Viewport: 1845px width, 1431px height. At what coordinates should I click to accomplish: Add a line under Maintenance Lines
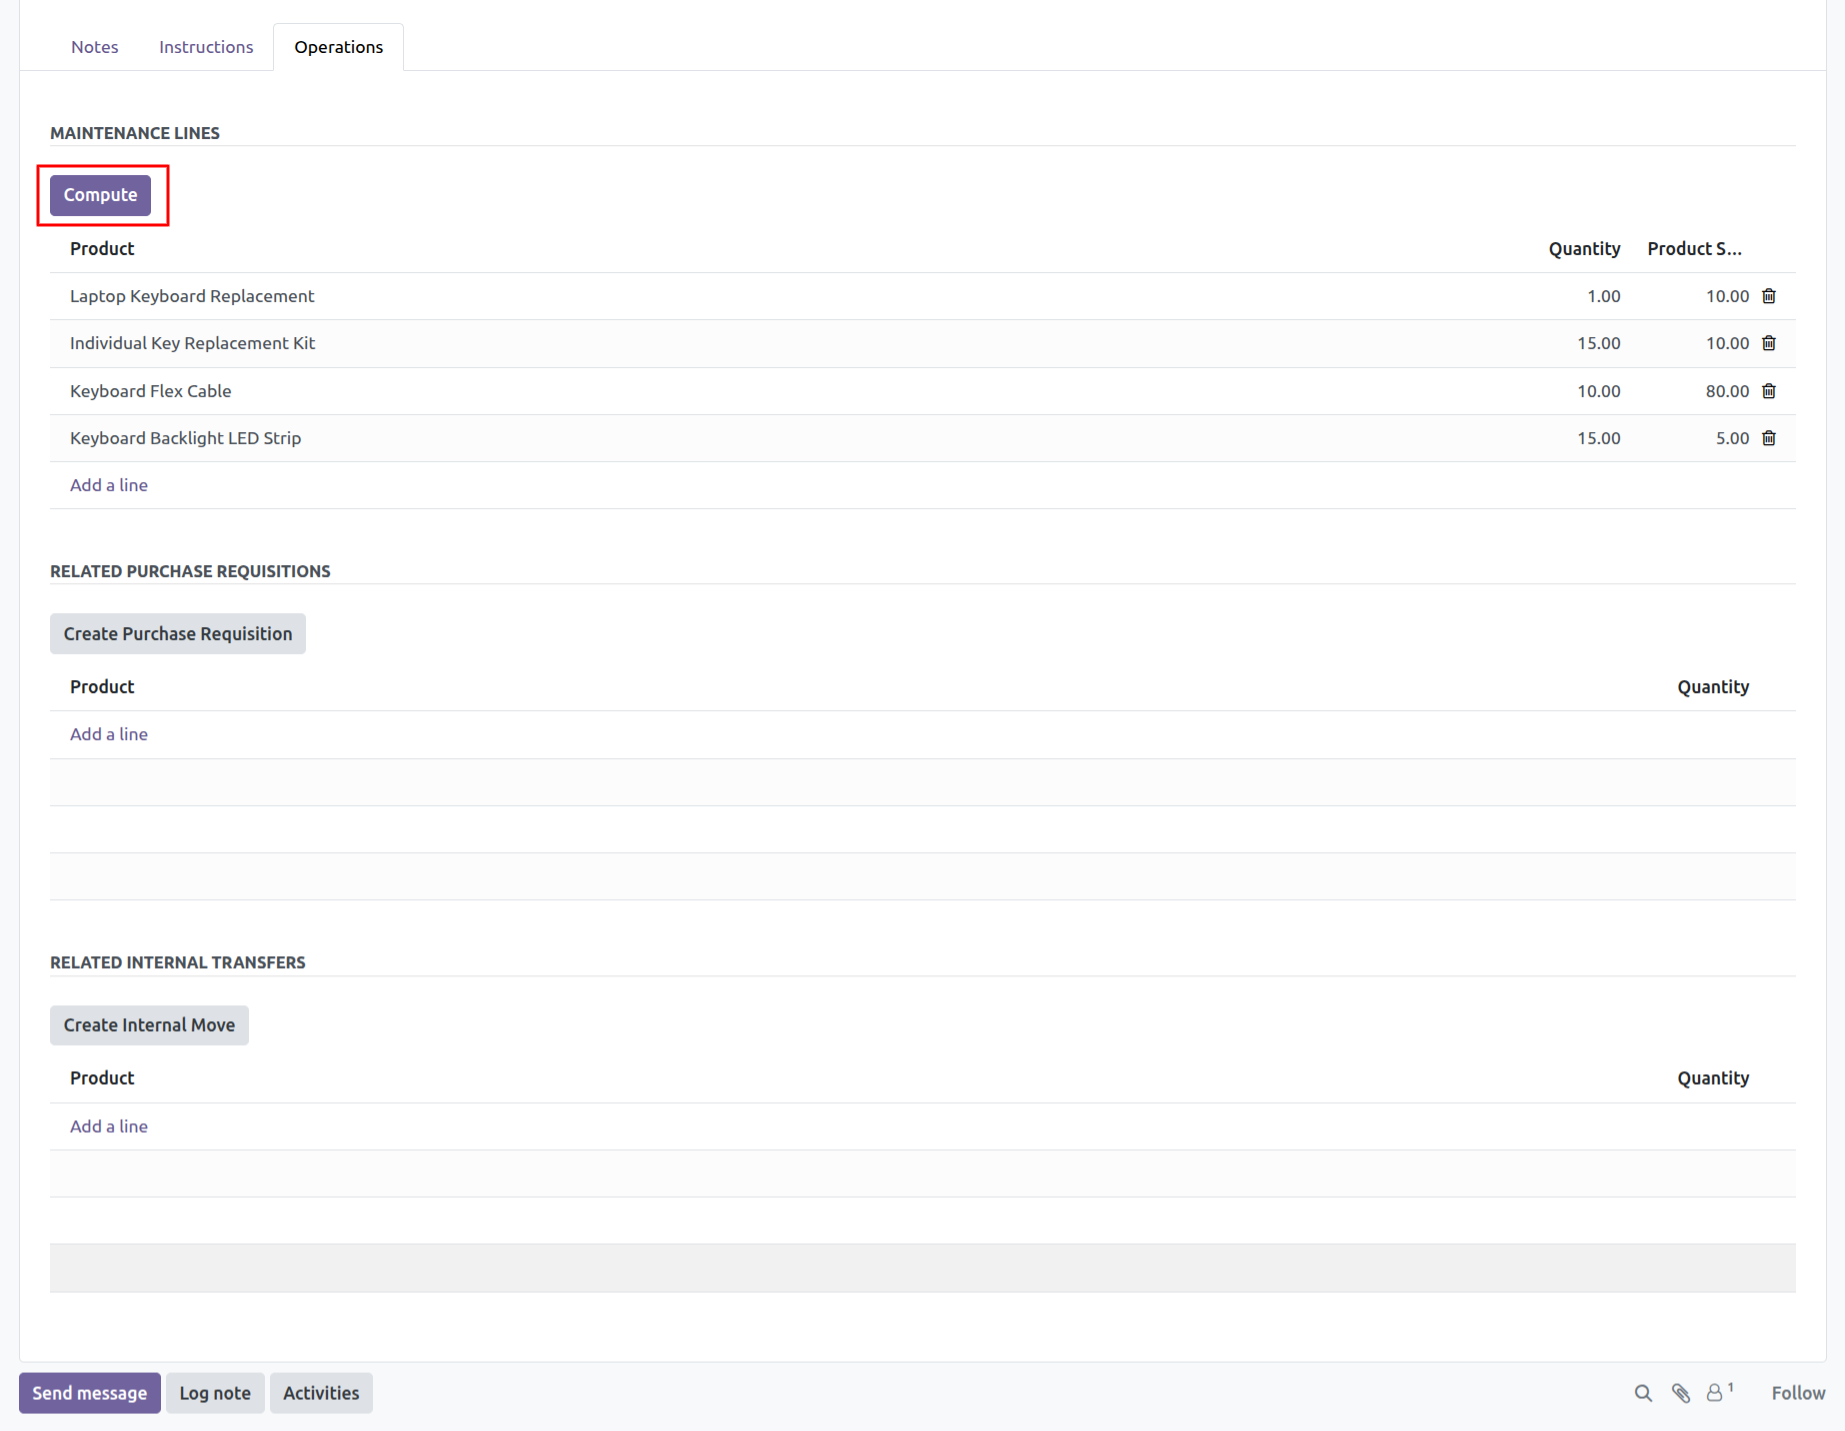click(x=109, y=485)
